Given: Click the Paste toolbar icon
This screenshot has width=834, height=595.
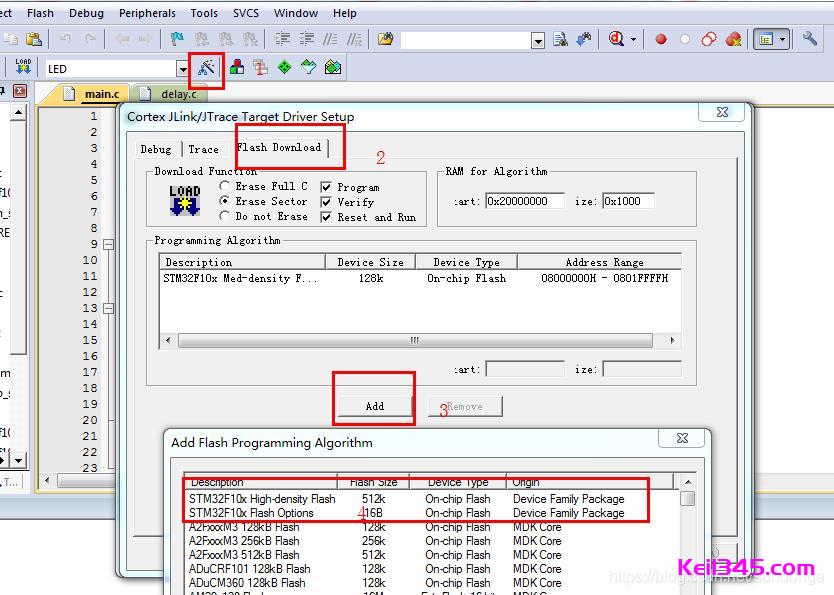Looking at the screenshot, I should click(x=33, y=36).
